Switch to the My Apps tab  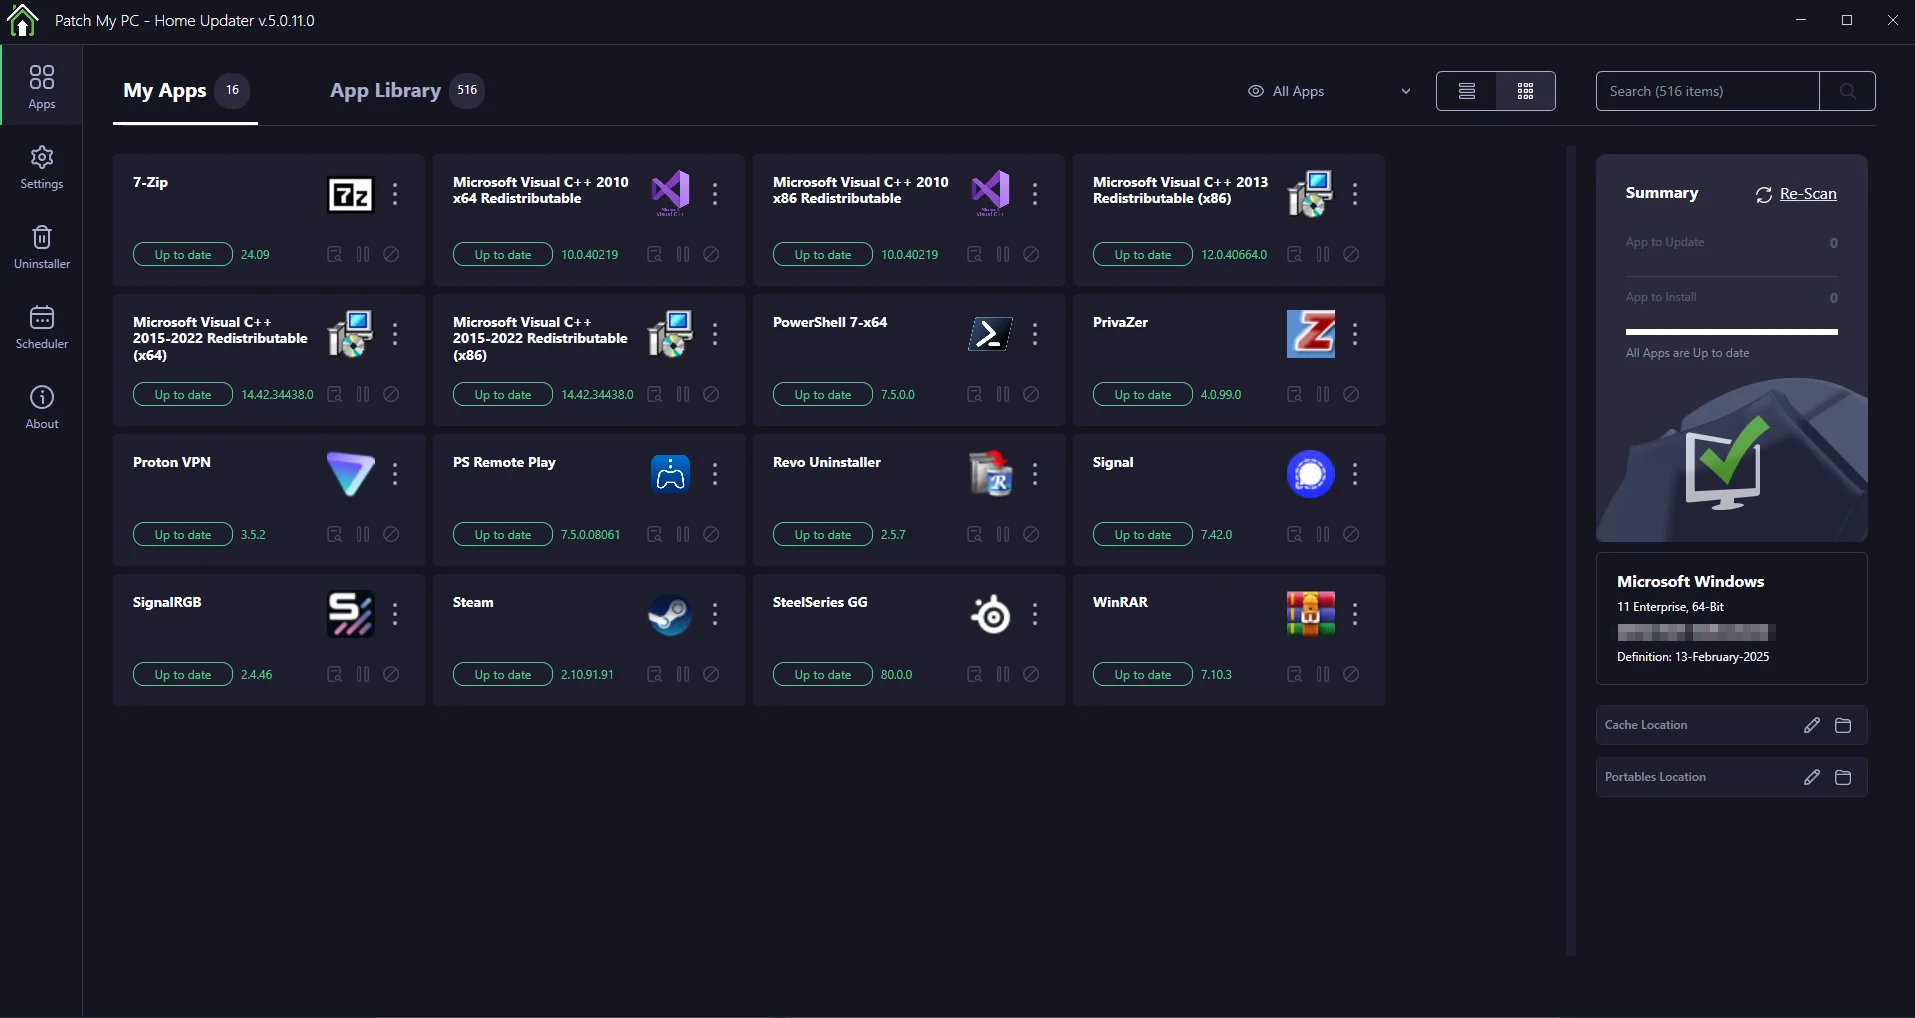click(185, 91)
